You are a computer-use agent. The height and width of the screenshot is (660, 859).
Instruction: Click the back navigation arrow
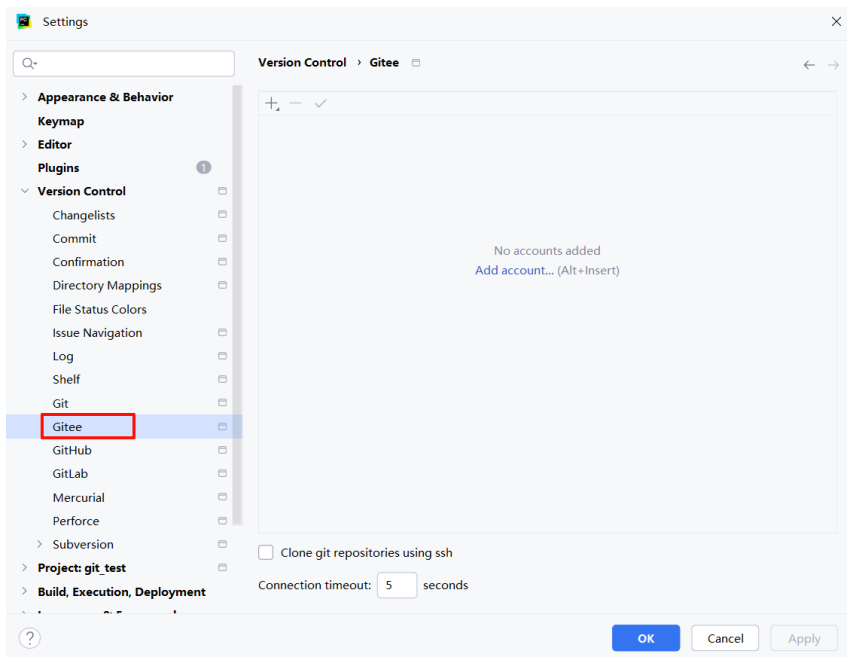pos(809,65)
